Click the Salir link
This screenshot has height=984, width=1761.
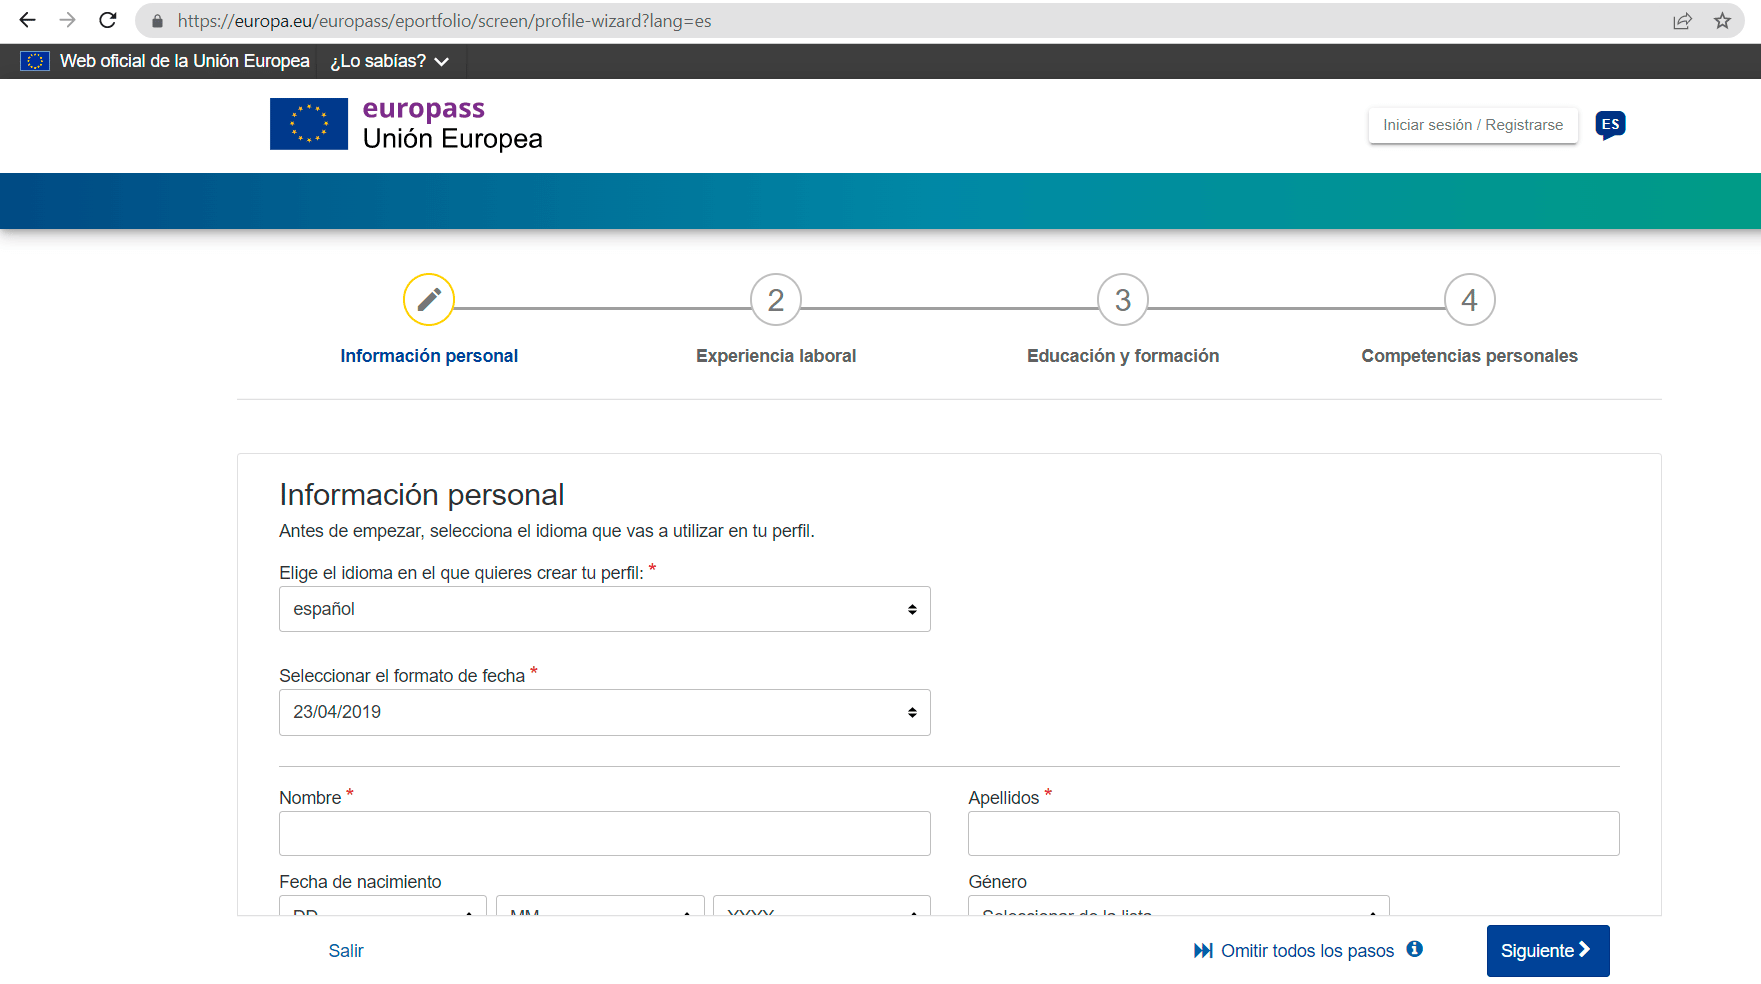[346, 950]
